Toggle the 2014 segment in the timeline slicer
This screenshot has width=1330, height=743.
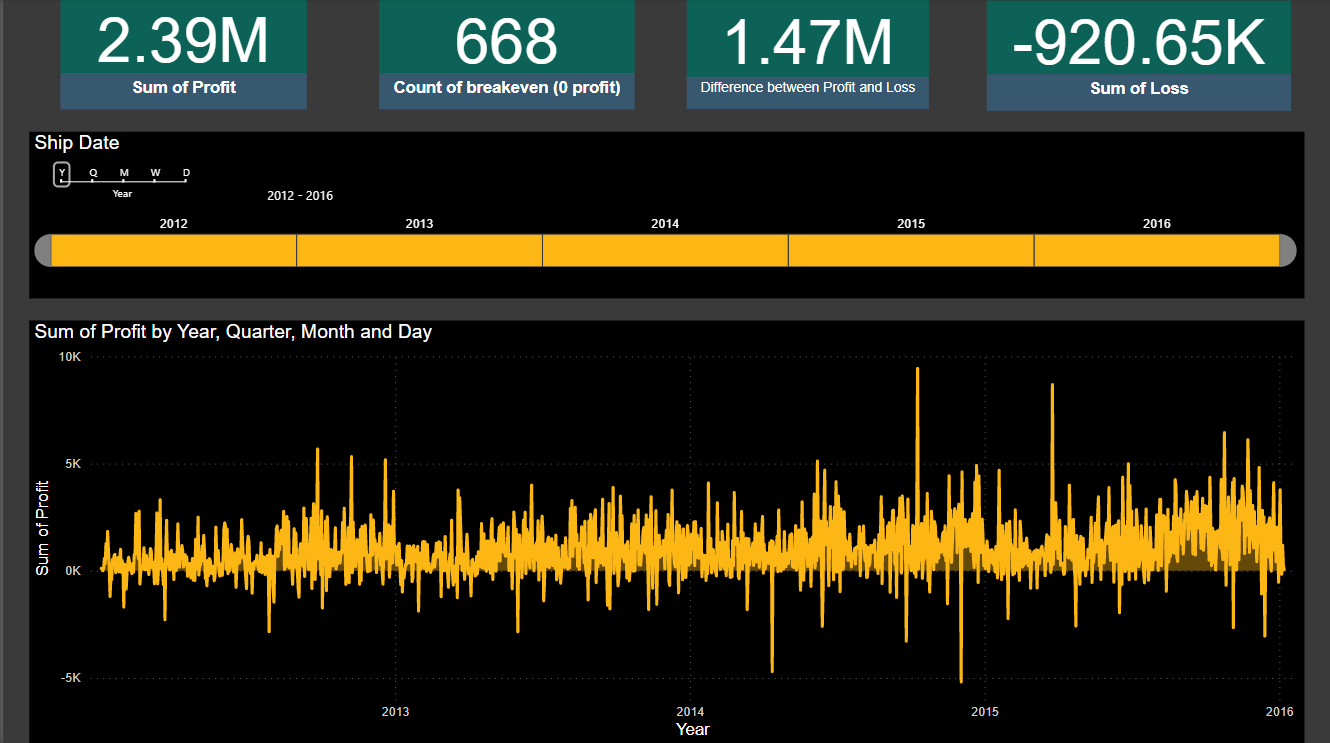point(664,249)
